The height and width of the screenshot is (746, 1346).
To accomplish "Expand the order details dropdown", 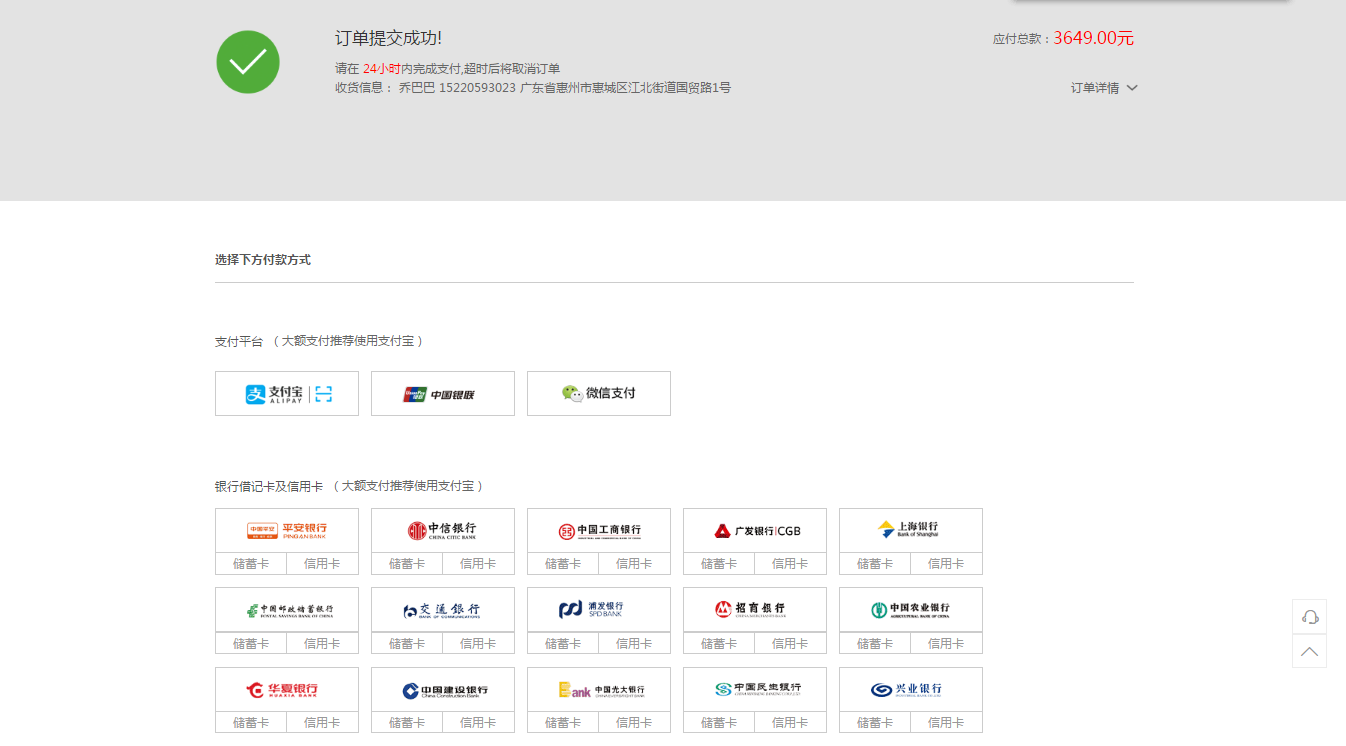I will click(1104, 88).
